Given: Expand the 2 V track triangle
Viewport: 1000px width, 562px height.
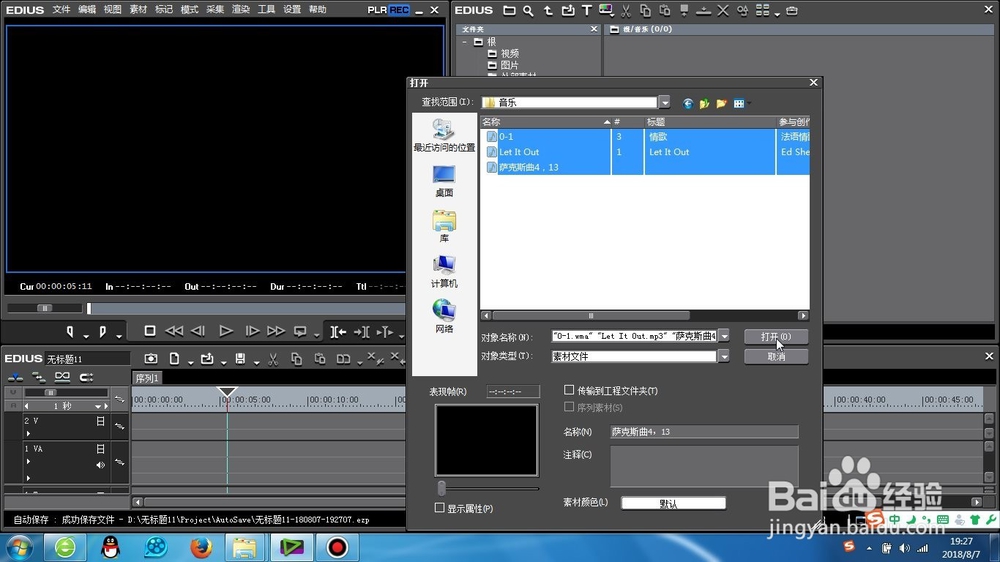Looking at the screenshot, I should tap(28, 433).
